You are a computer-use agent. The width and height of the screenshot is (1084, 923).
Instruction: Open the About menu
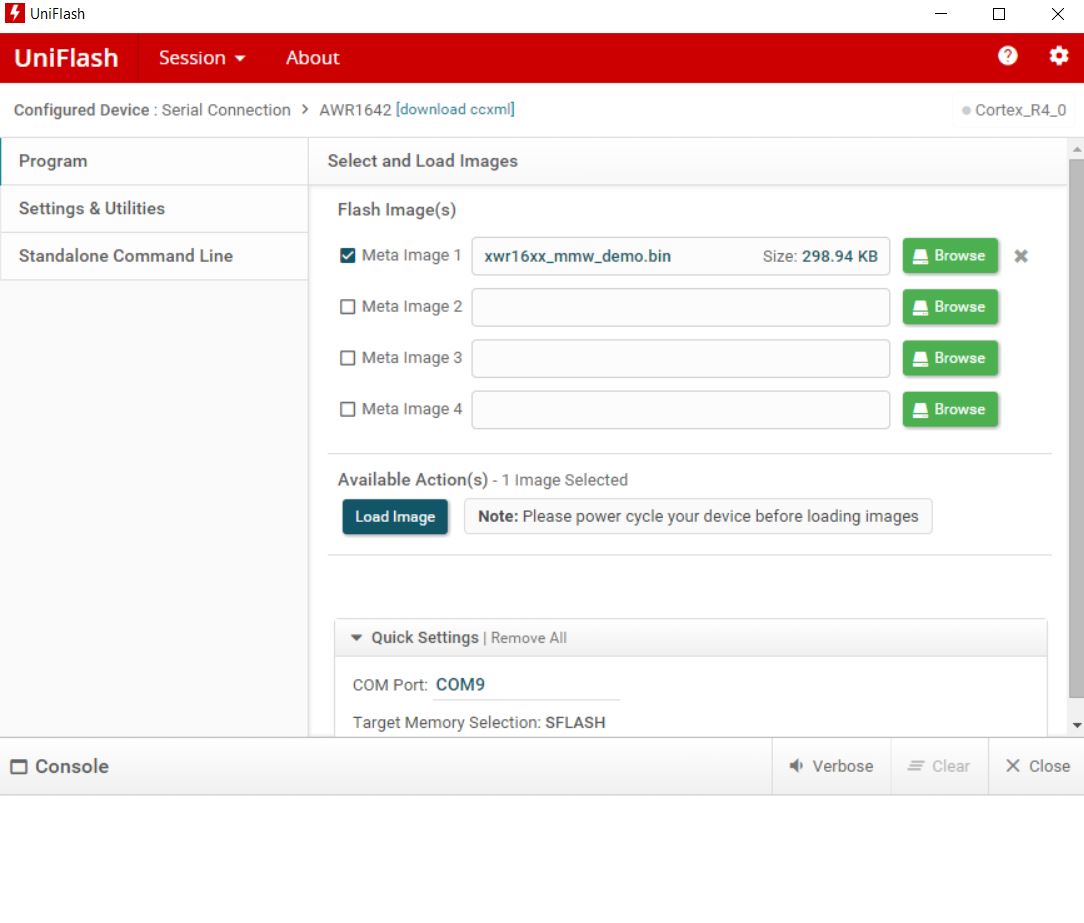312,58
